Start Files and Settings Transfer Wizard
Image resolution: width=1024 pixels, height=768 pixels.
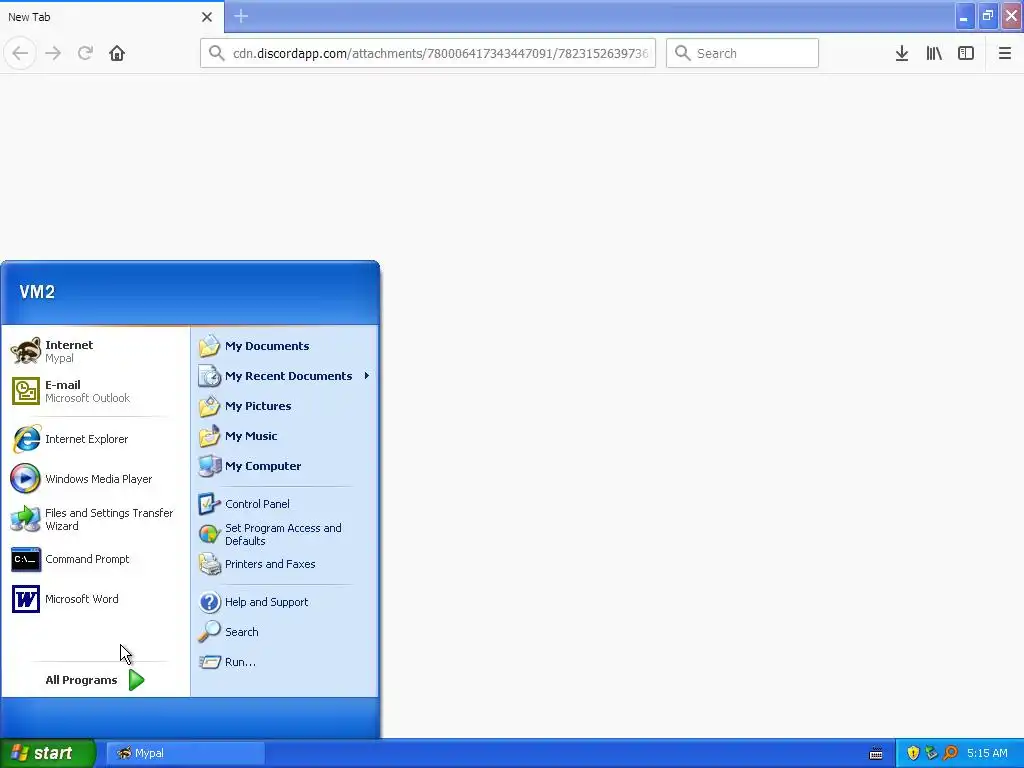(95, 519)
